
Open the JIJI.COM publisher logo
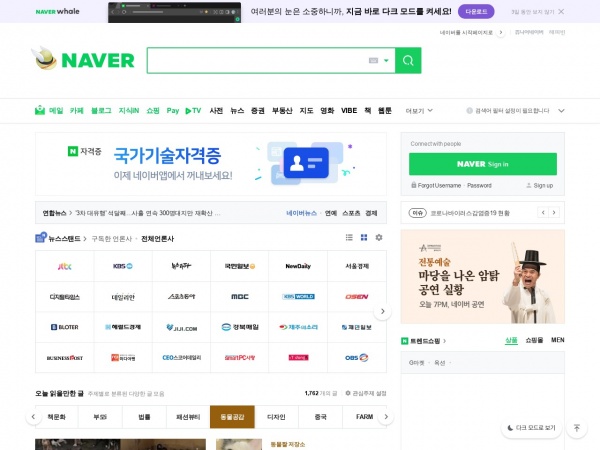point(181,327)
